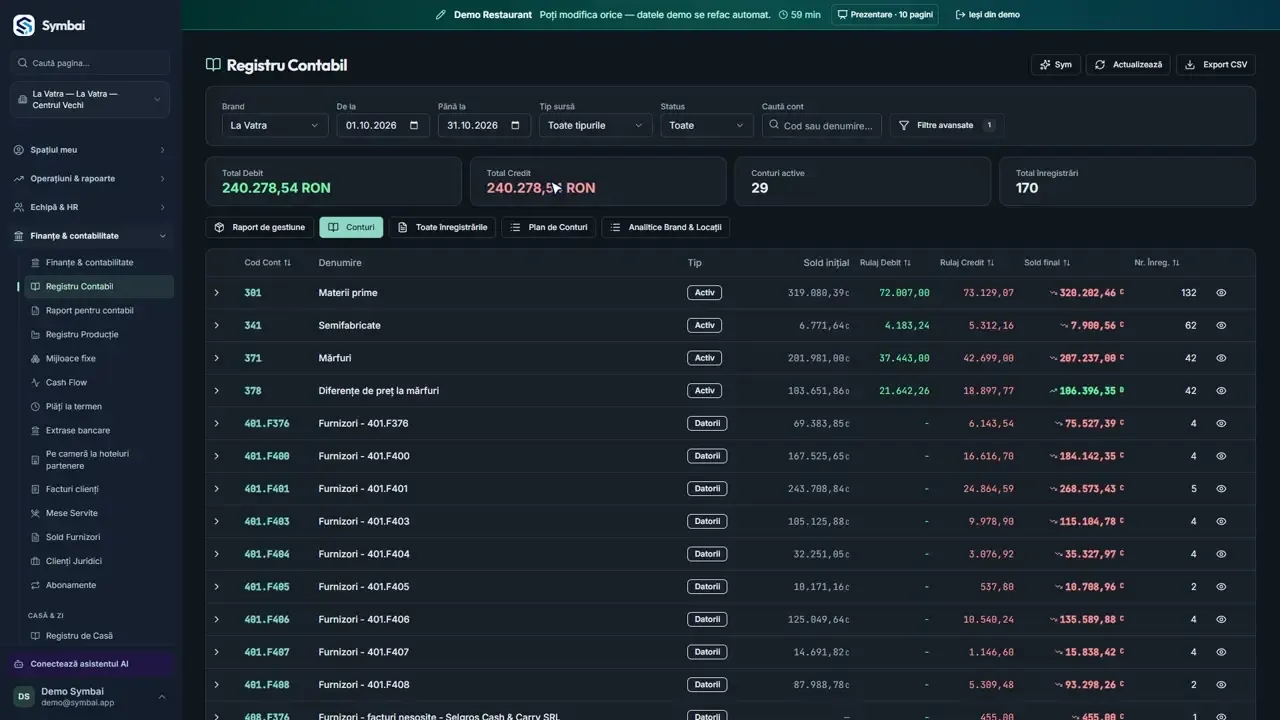Open the Sym AI sparkle button
Image resolution: width=1280 pixels, height=720 pixels.
click(1055, 64)
